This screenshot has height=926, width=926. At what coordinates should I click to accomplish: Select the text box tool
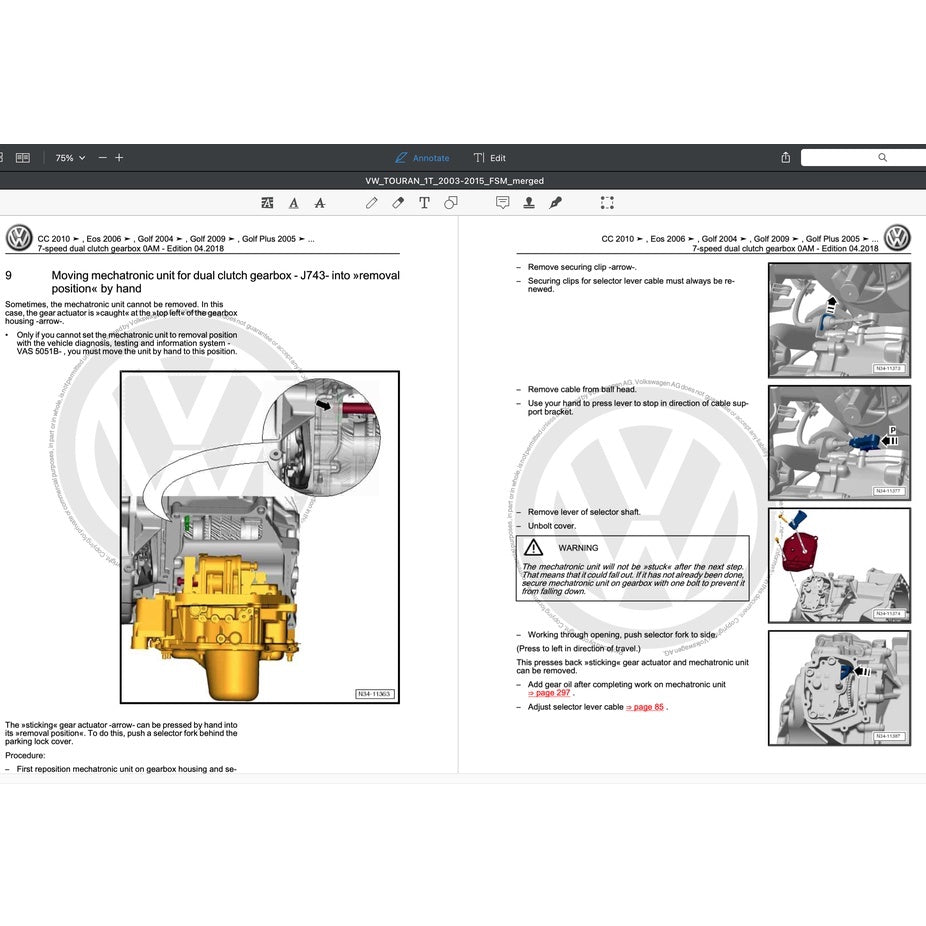click(x=424, y=203)
